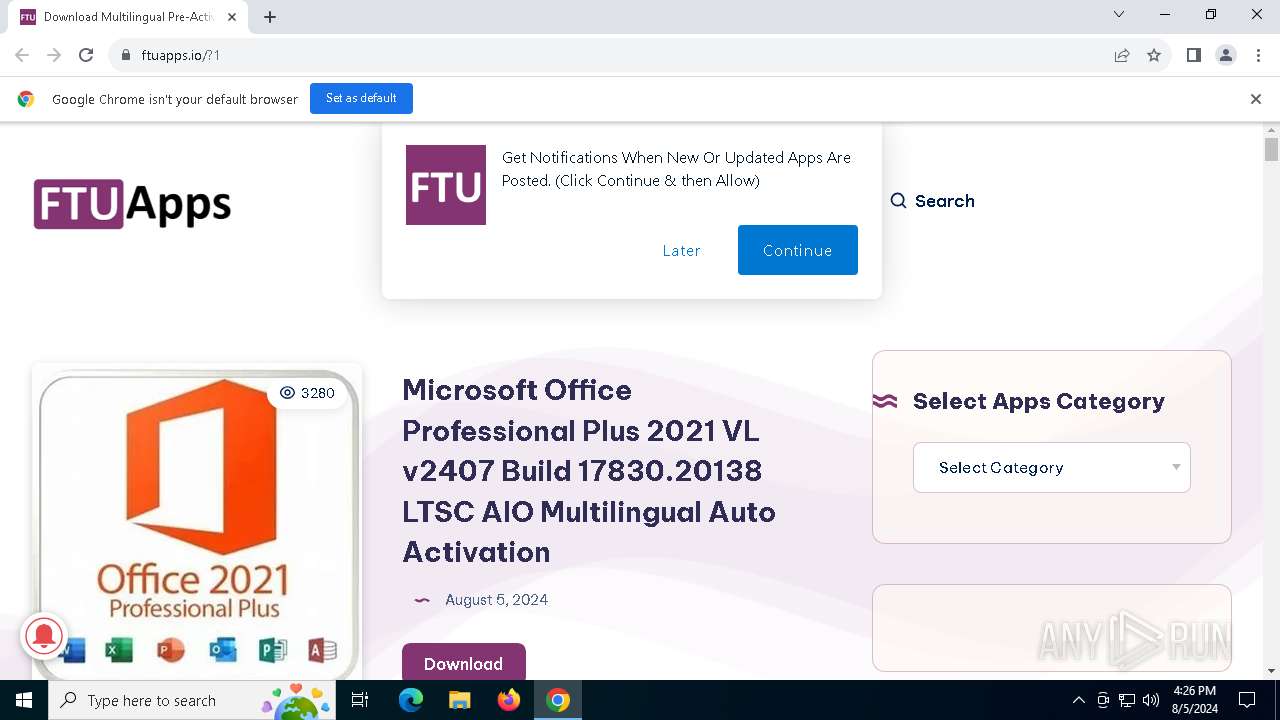Launch Microsoft Edge from the taskbar
This screenshot has width=1280, height=720.
click(x=411, y=700)
